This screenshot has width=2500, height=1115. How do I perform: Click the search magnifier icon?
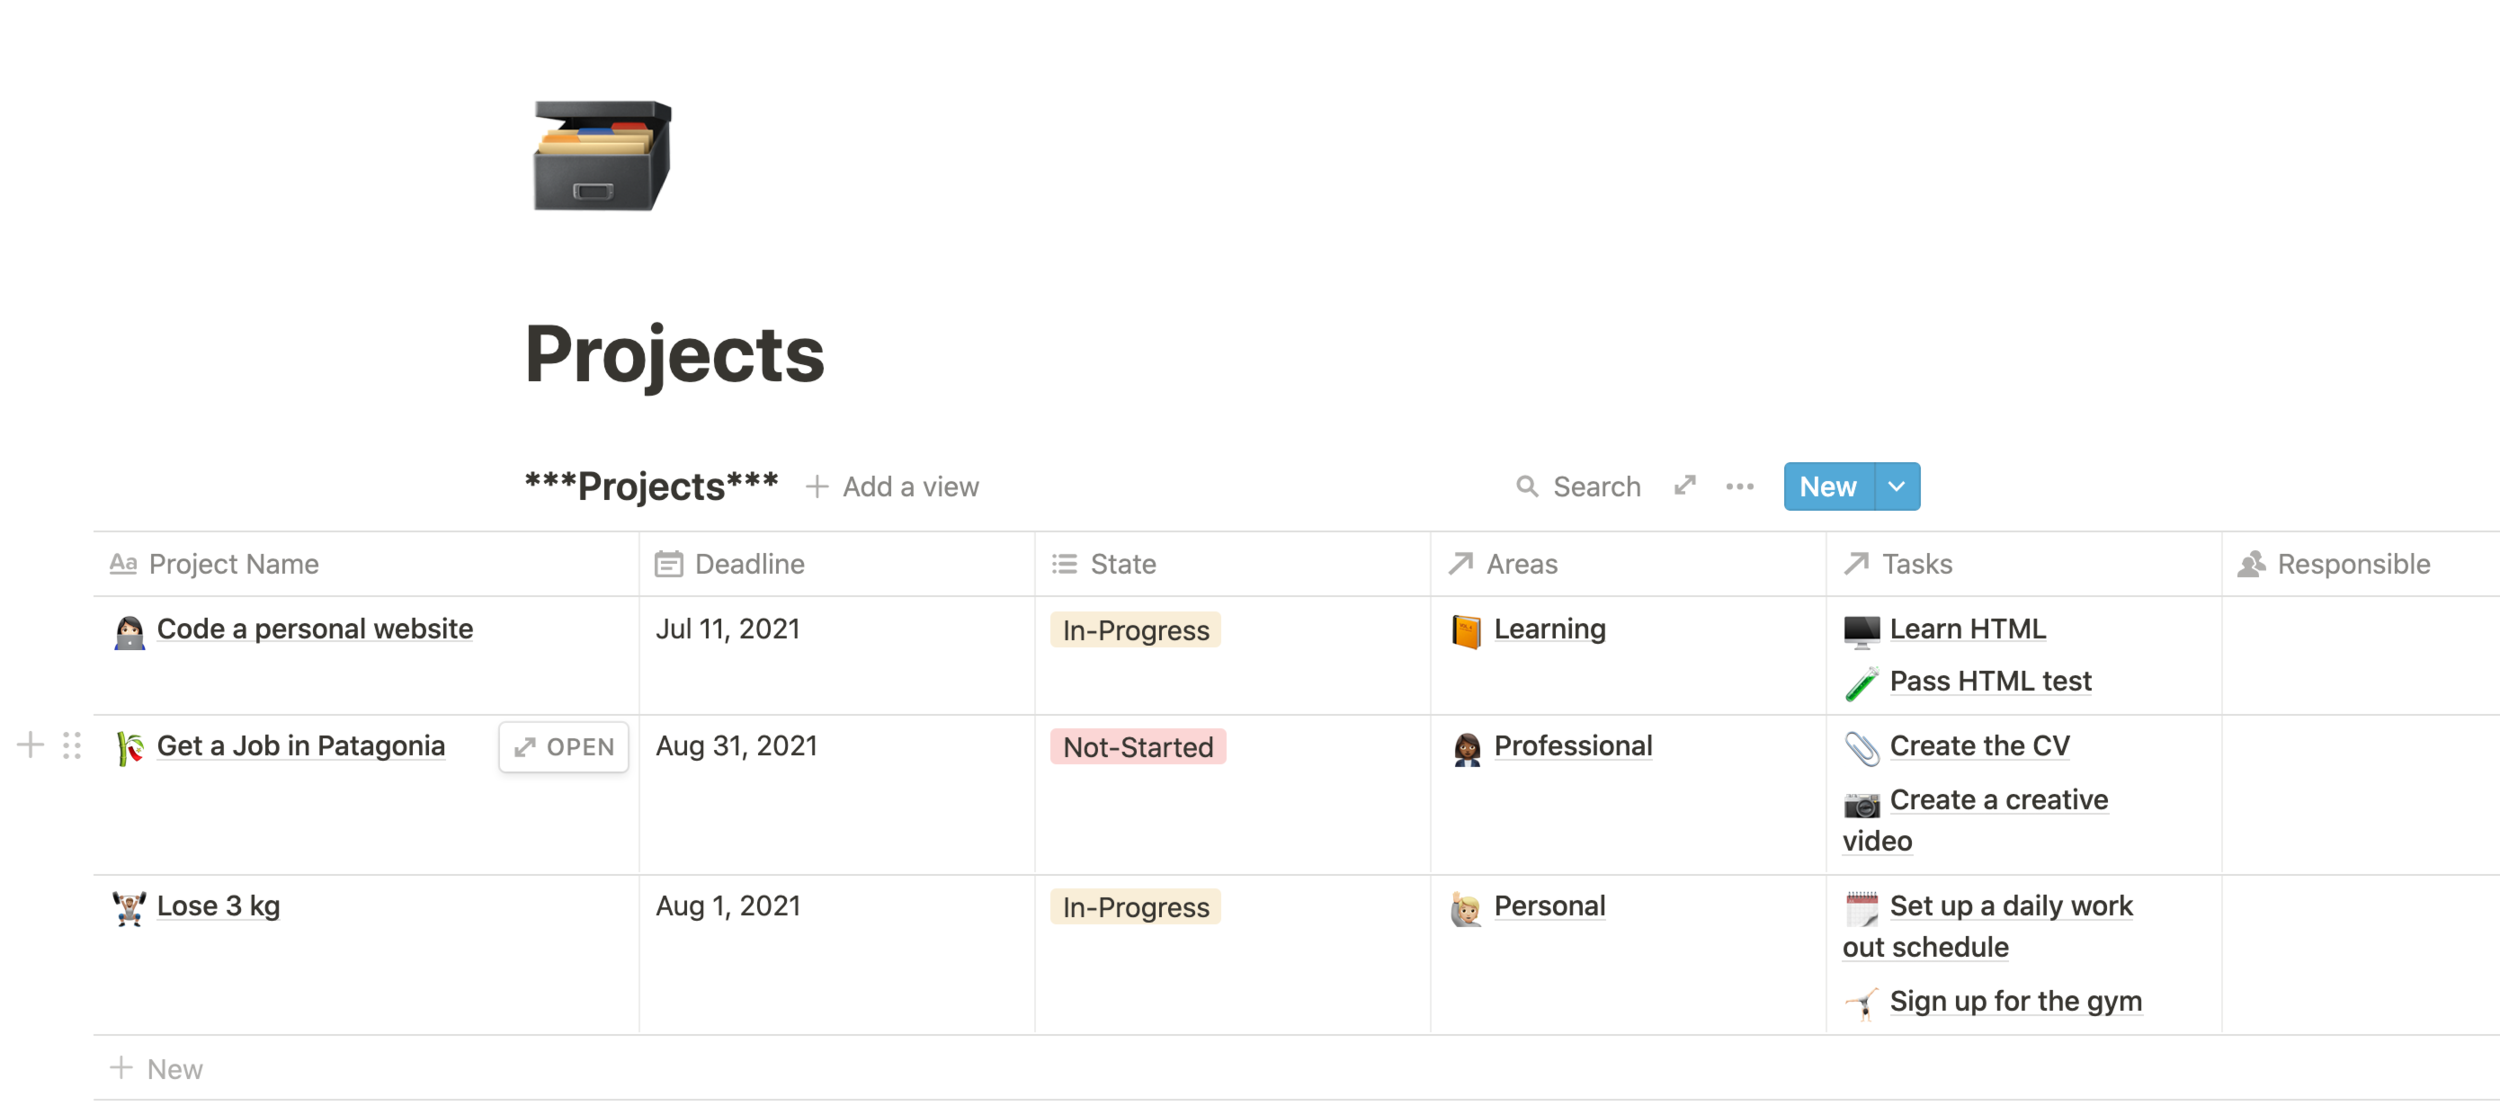1526,486
